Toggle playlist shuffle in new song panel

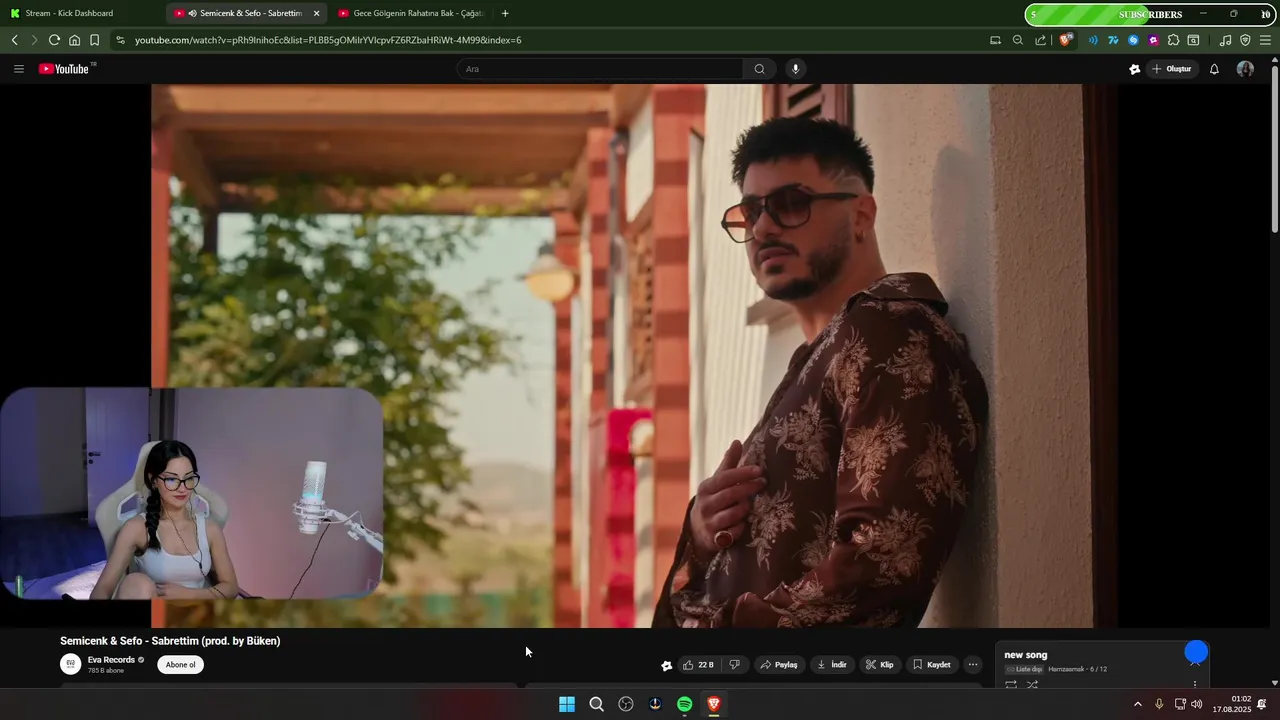tap(1032, 685)
